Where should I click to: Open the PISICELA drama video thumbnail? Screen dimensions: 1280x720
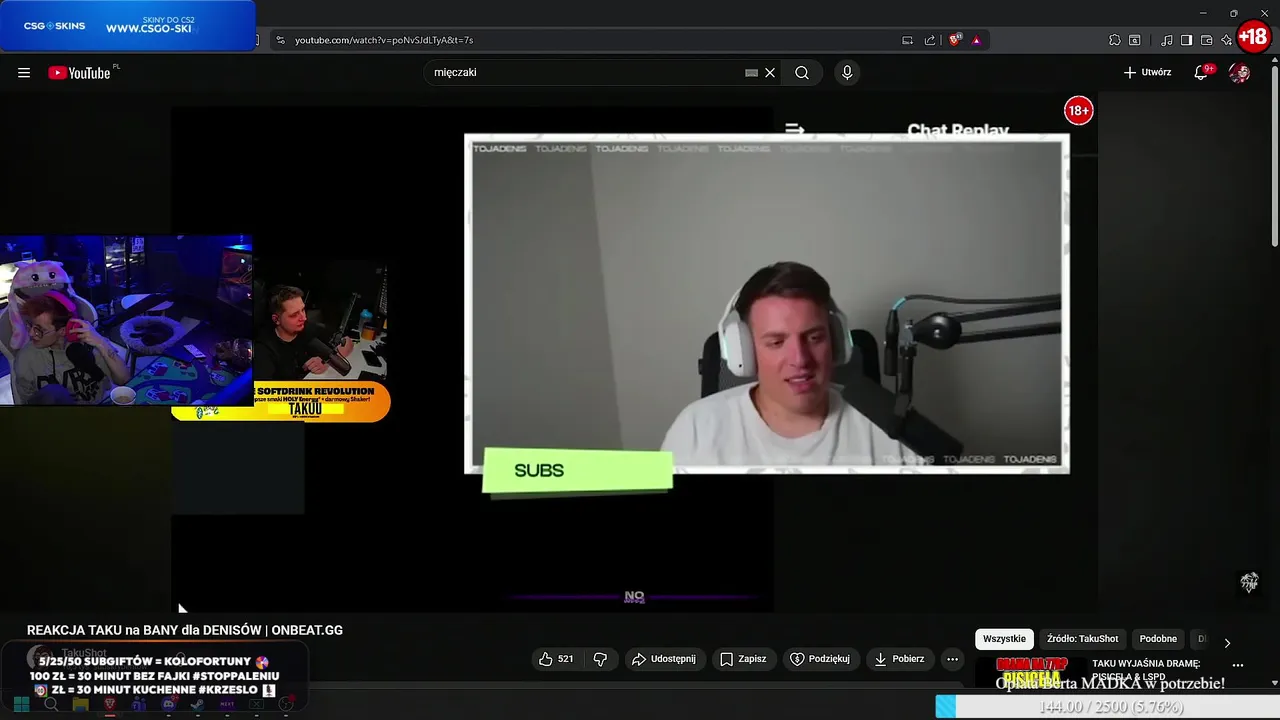click(1031, 674)
